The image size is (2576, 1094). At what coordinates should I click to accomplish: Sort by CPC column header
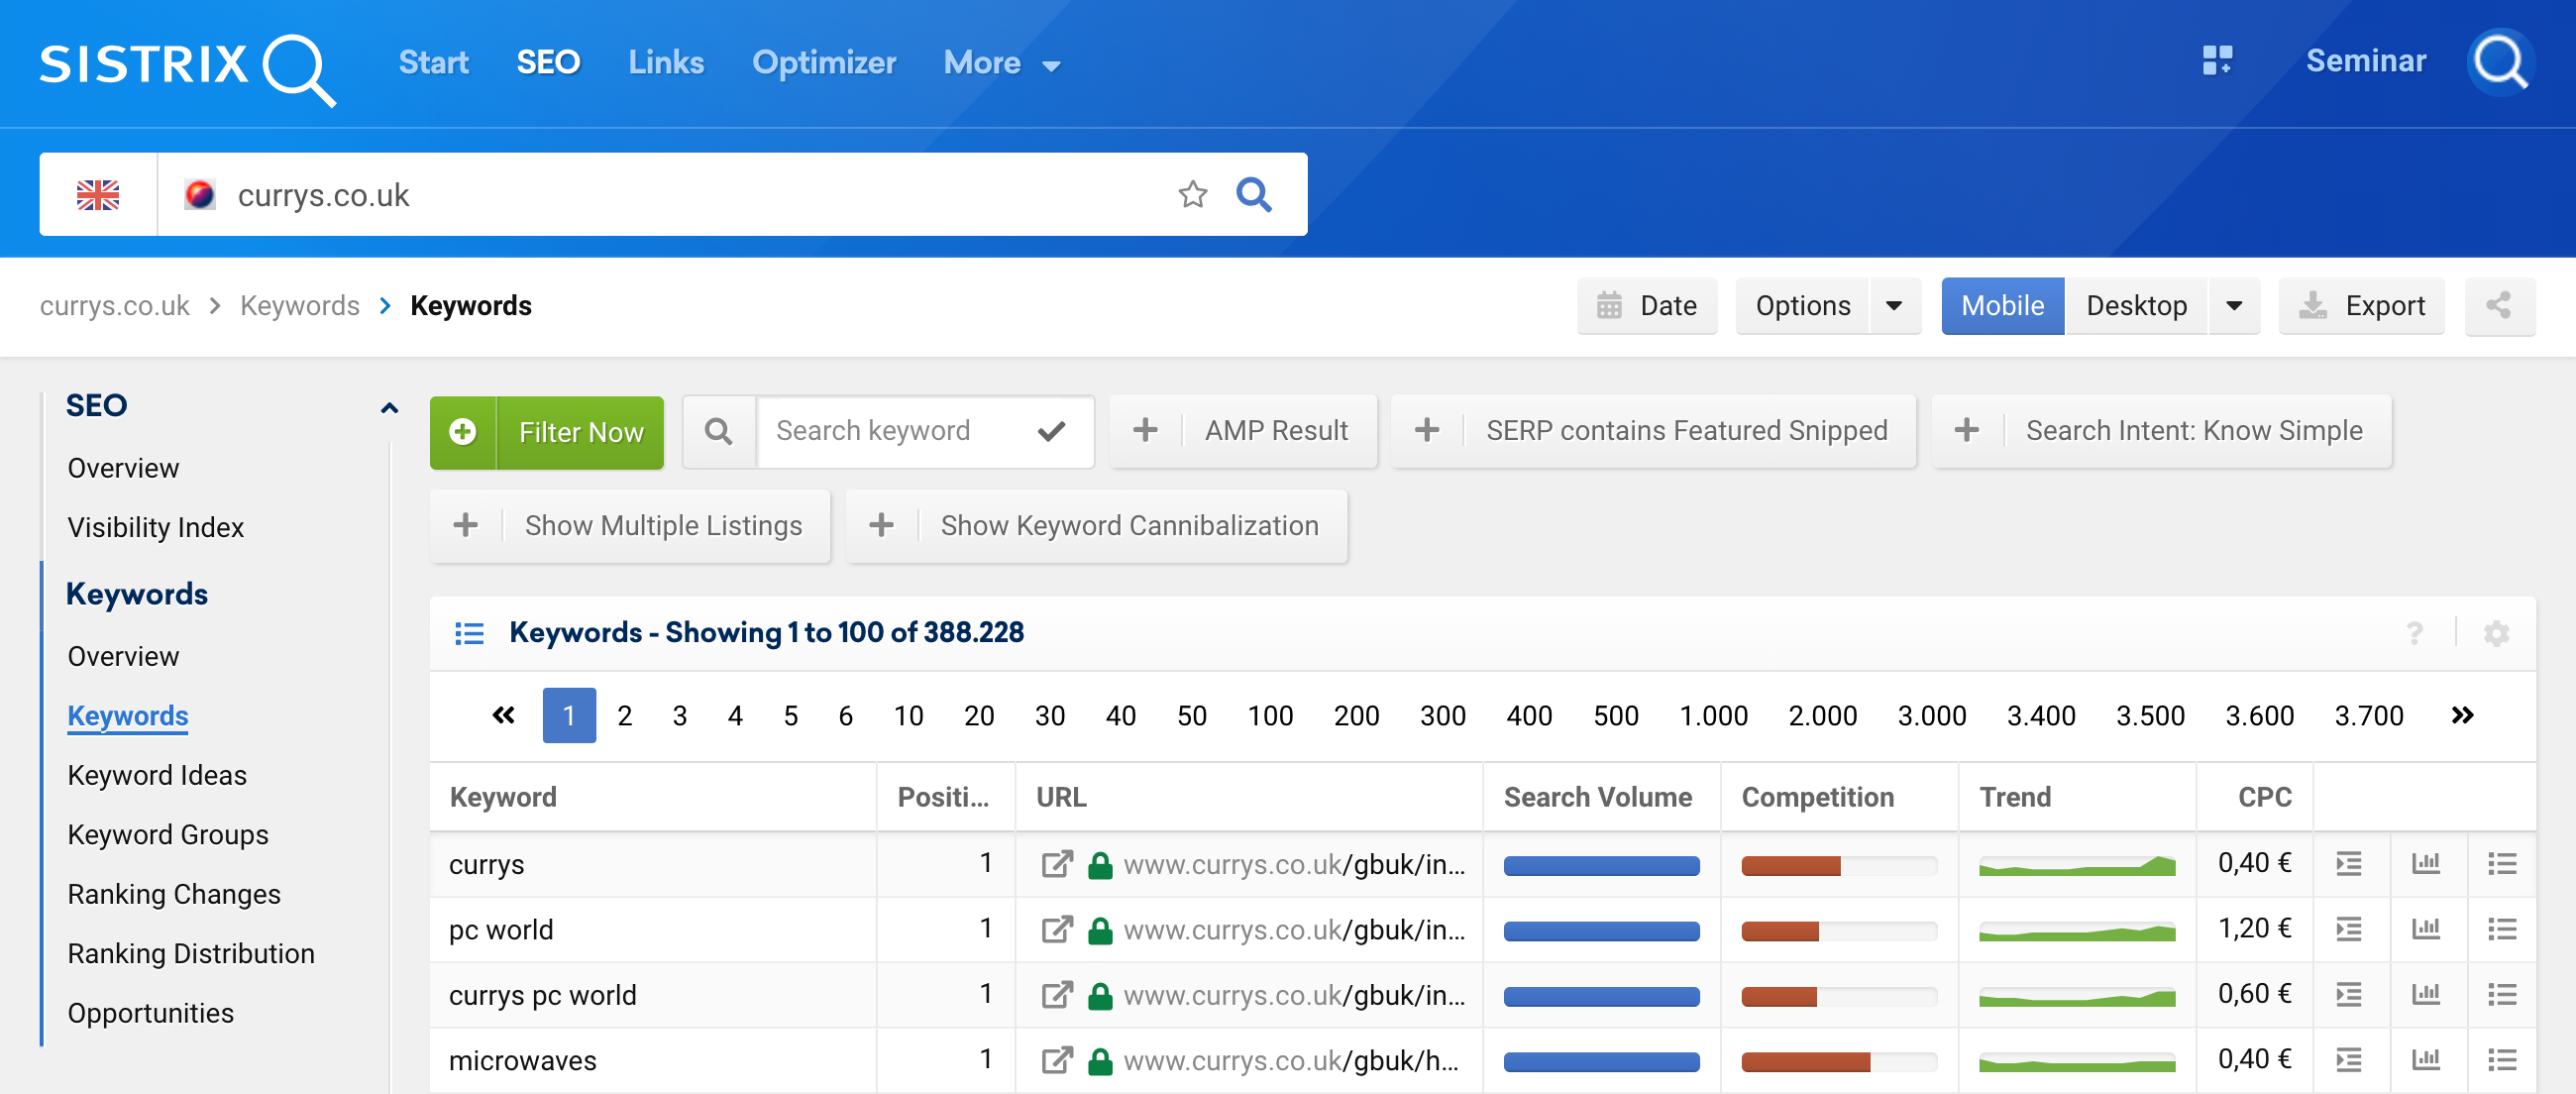coord(2264,797)
